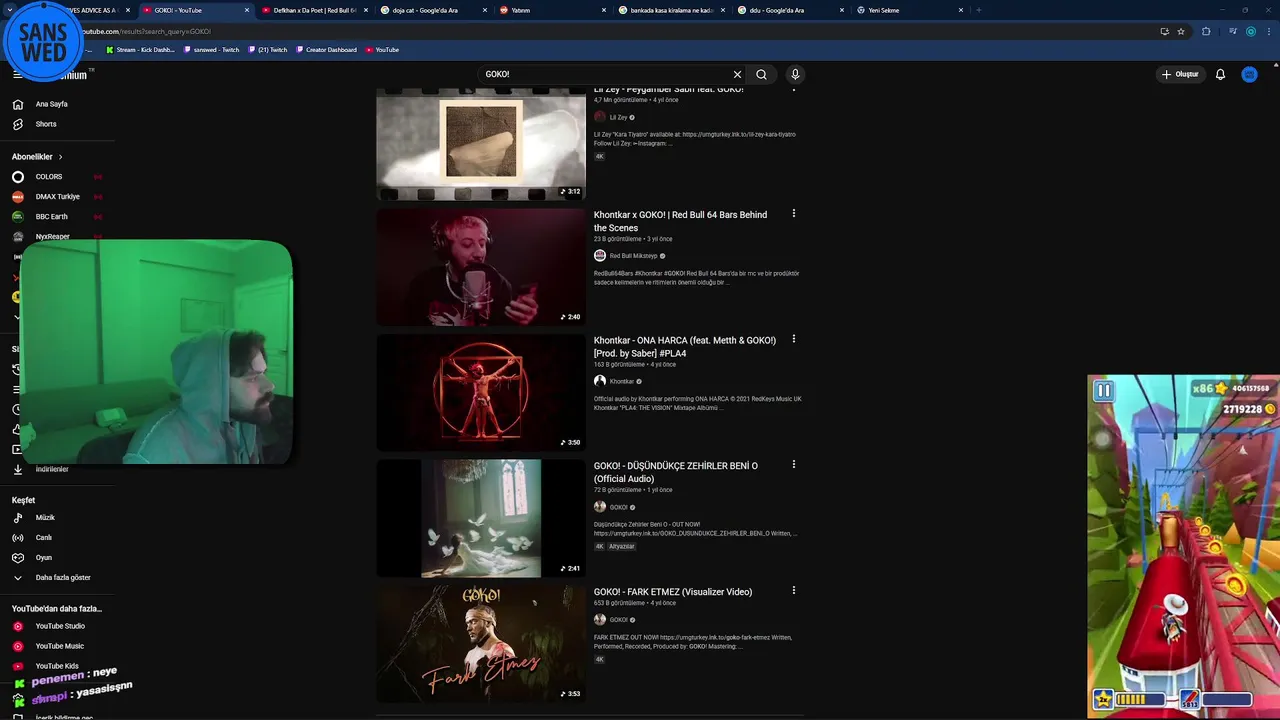Close the Yeni Sekme tab
The width and height of the screenshot is (1280, 720).
[x=961, y=10]
